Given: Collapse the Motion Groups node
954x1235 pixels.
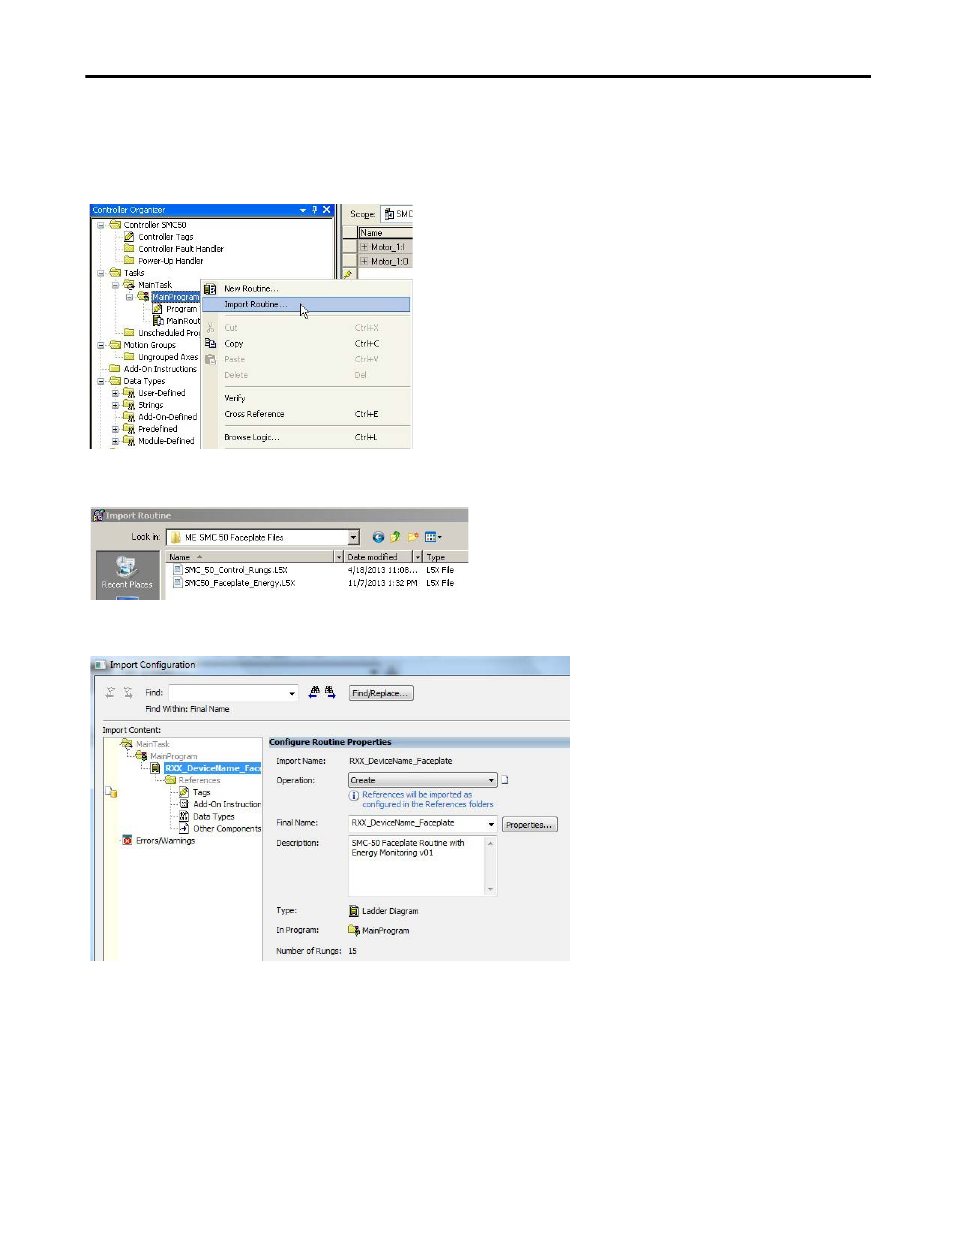Looking at the screenshot, I should tap(101, 345).
